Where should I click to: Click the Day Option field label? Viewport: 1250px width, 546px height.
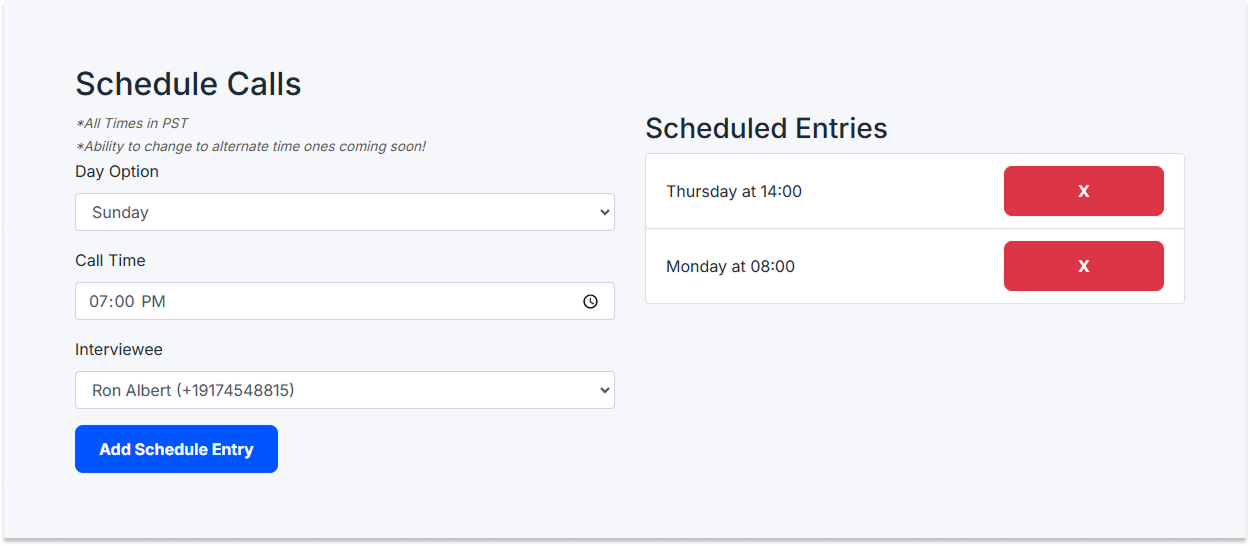coord(117,172)
